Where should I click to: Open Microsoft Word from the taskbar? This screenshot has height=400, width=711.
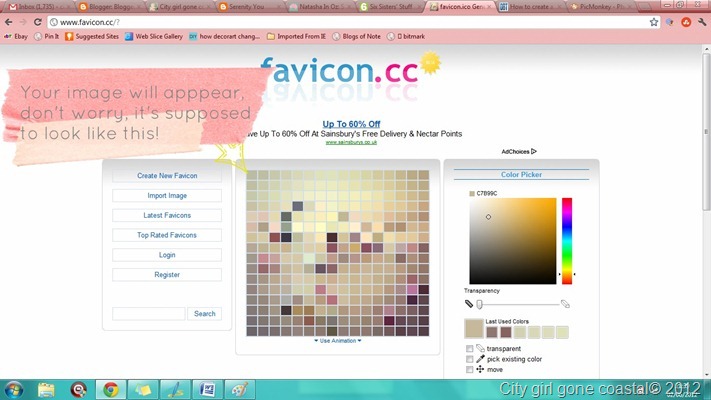click(x=207, y=390)
